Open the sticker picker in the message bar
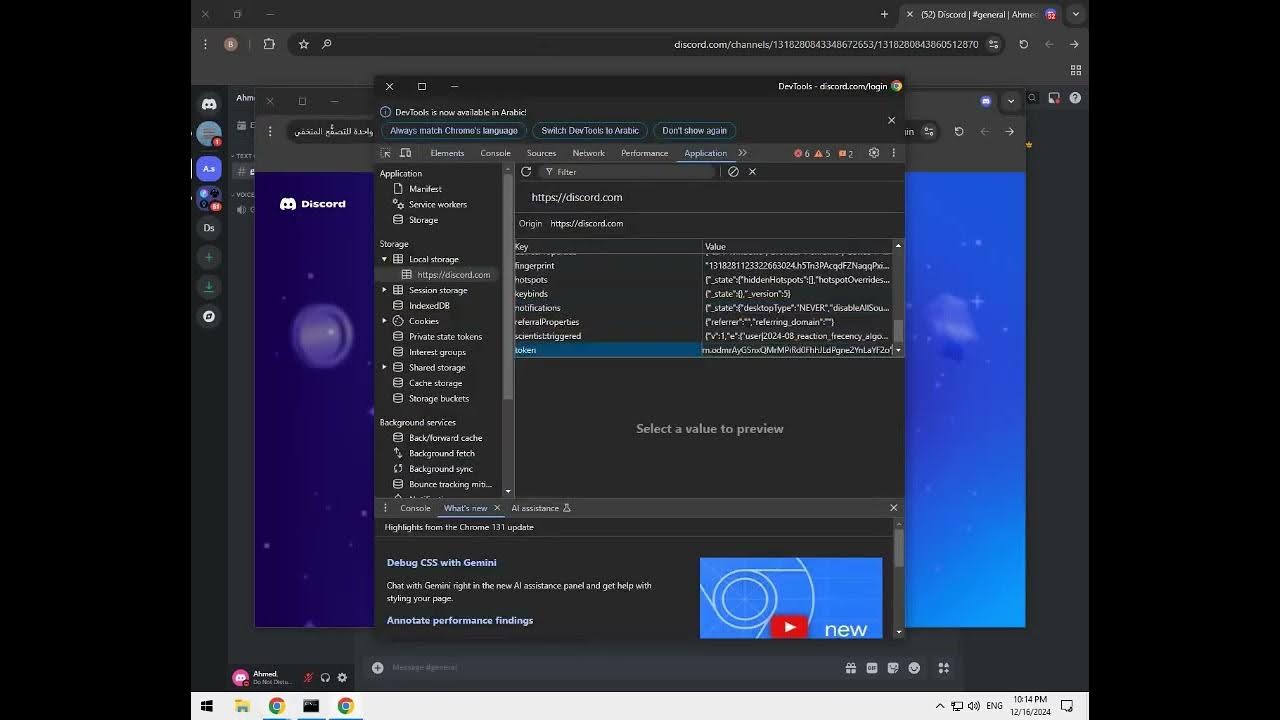This screenshot has width=1280, height=720. [893, 668]
